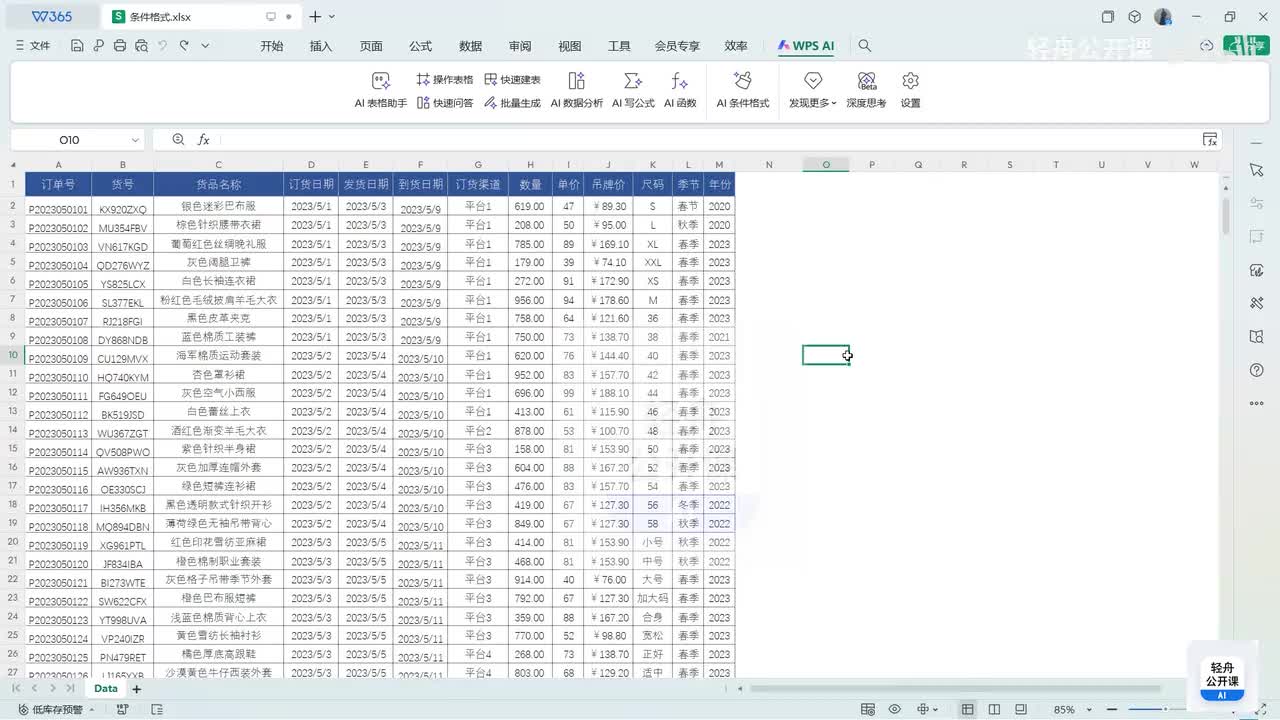Image resolution: width=1280 pixels, height=720 pixels.
Task: Save the workbook from the quick toolbar
Action: 77,46
